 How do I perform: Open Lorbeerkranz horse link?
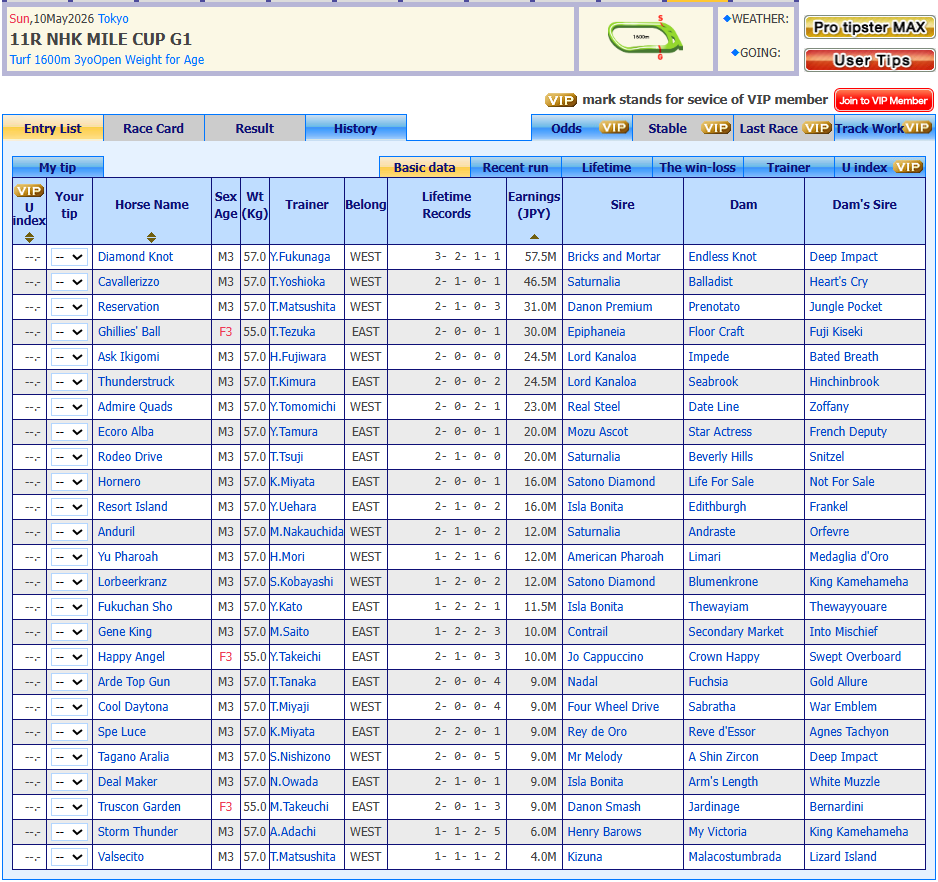point(132,582)
